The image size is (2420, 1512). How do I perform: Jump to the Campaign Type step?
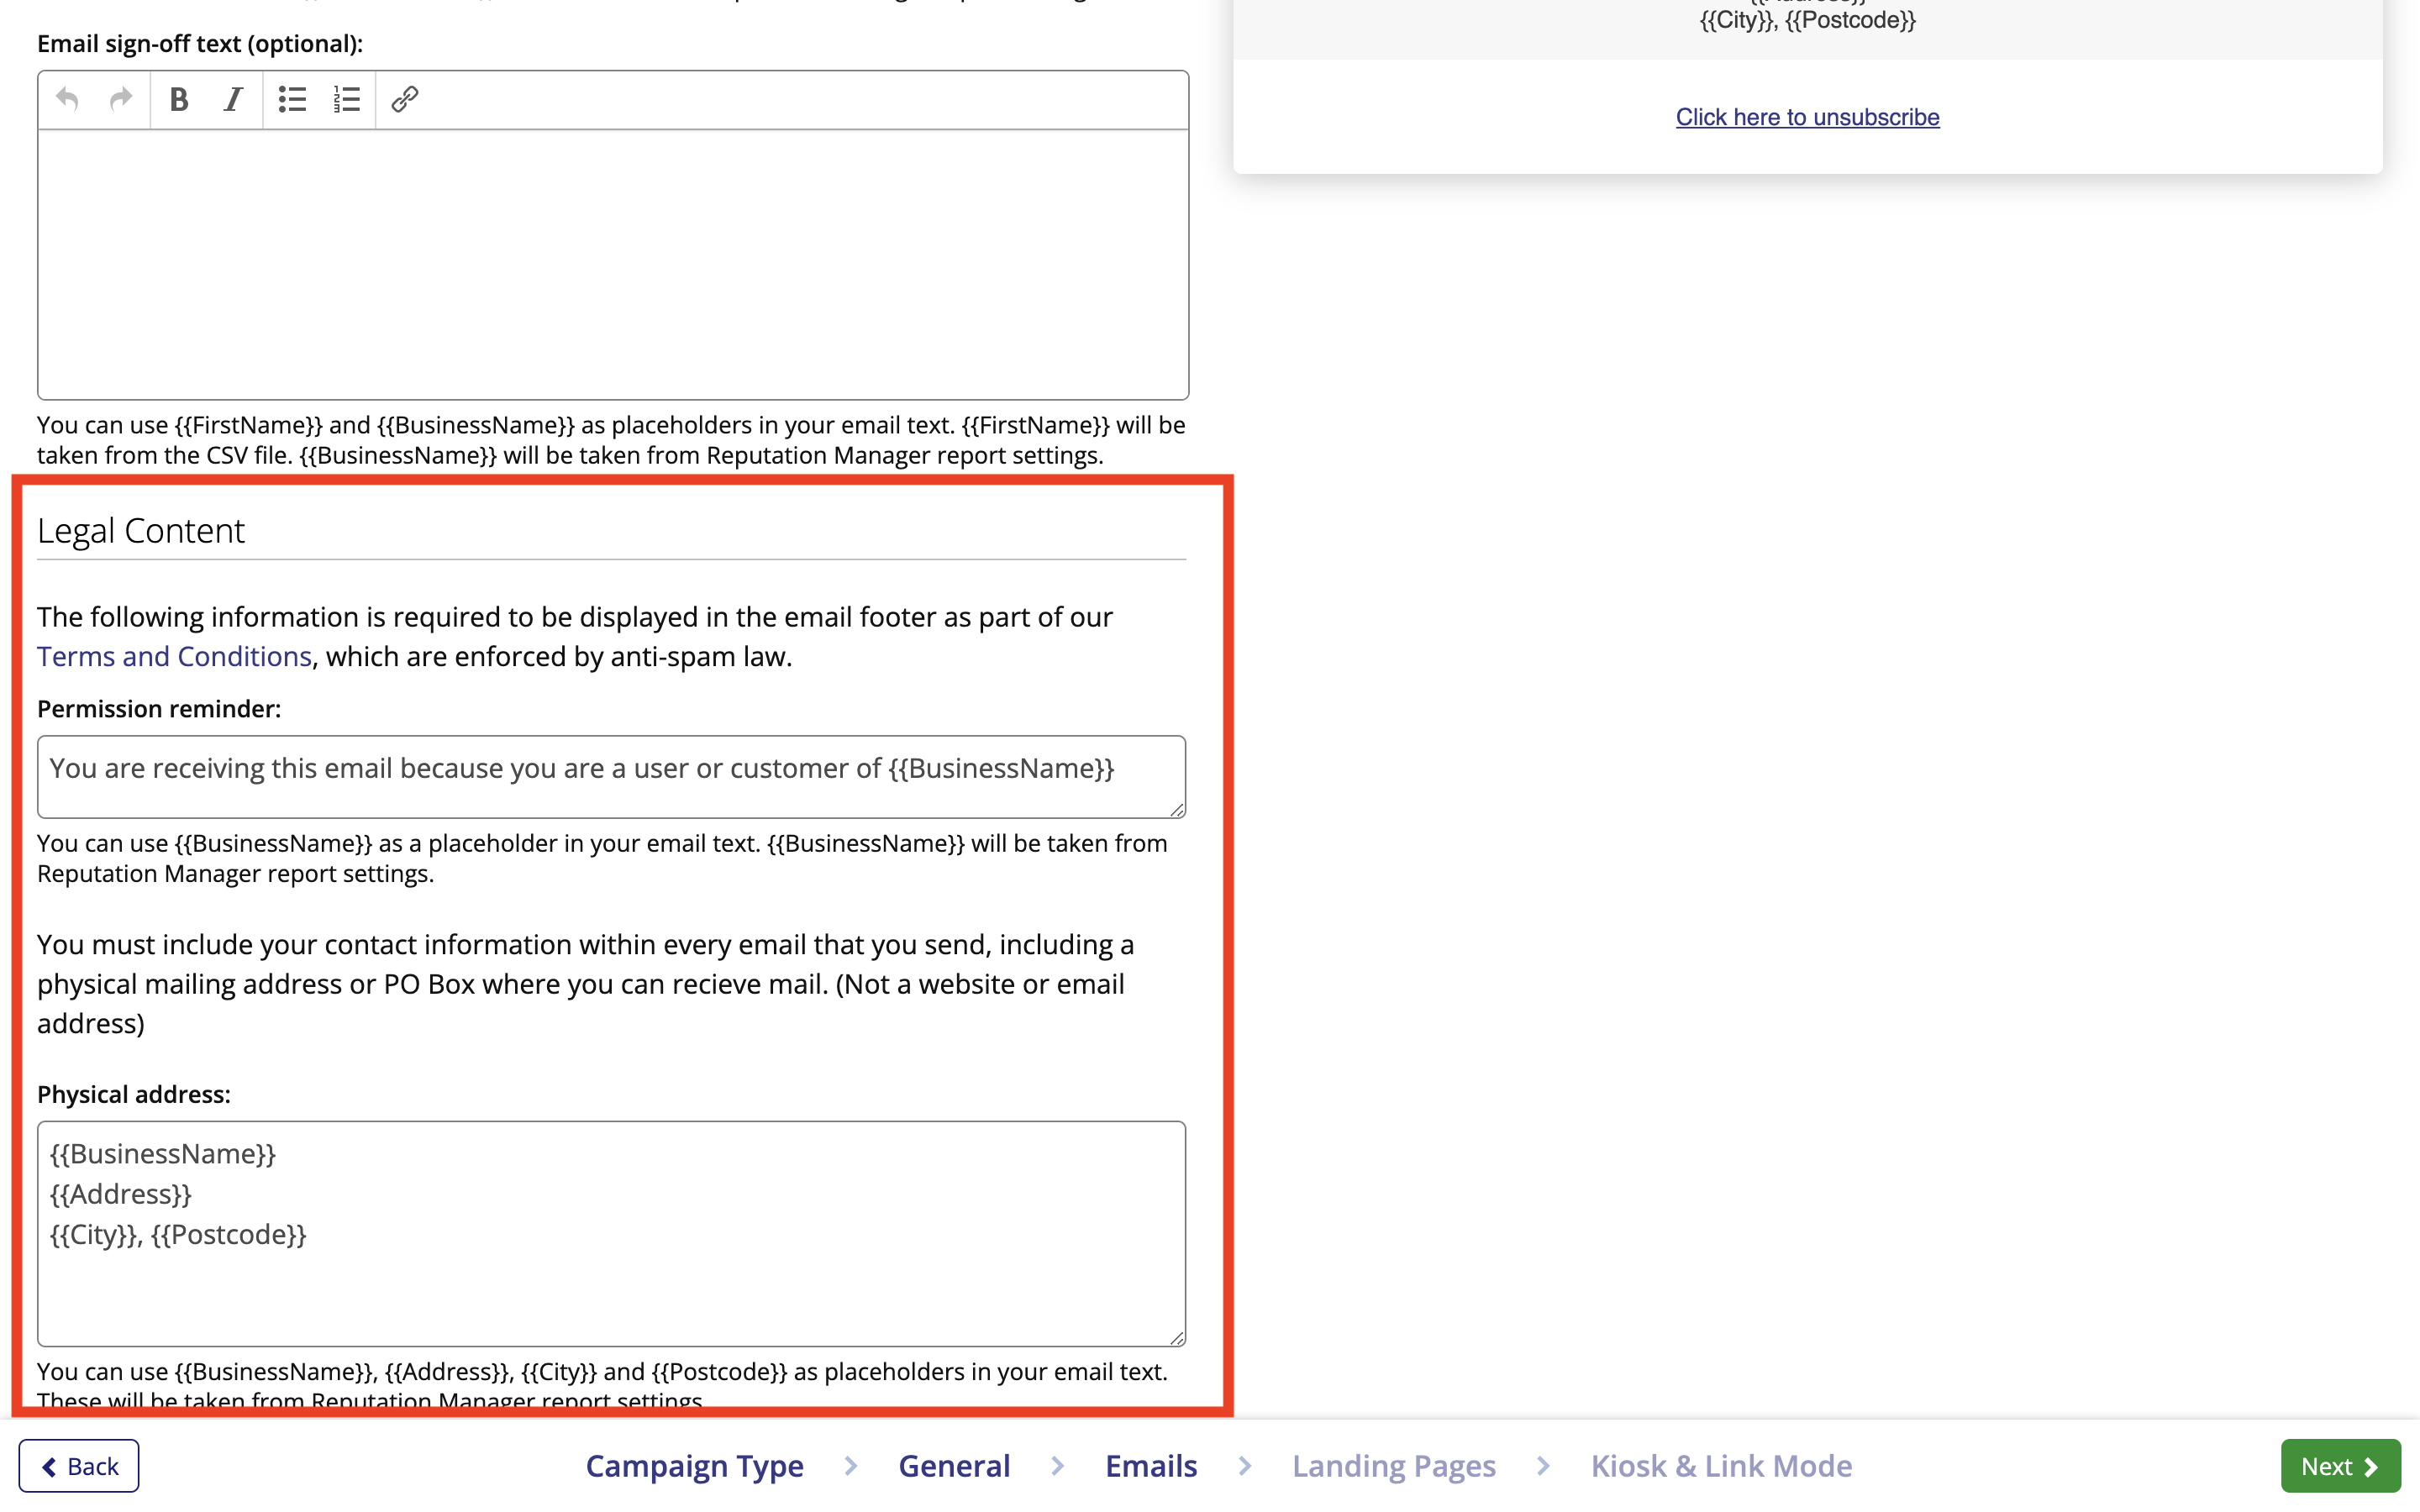(694, 1465)
